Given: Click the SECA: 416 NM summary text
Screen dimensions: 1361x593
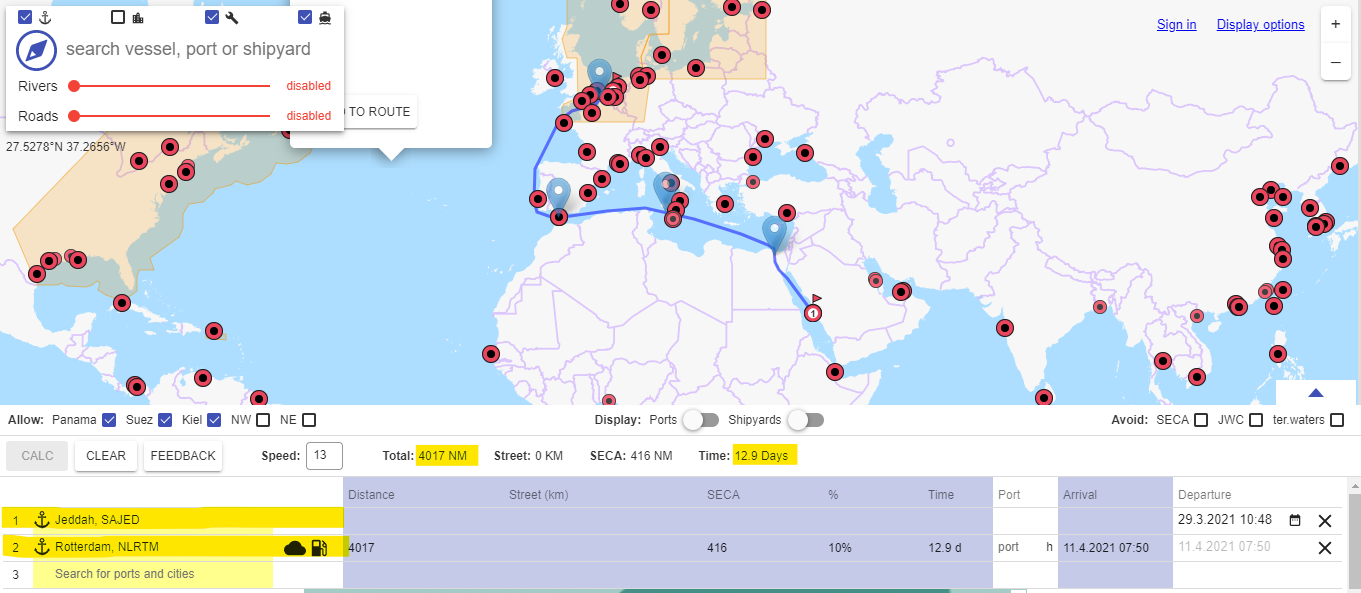Looking at the screenshot, I should (631, 455).
